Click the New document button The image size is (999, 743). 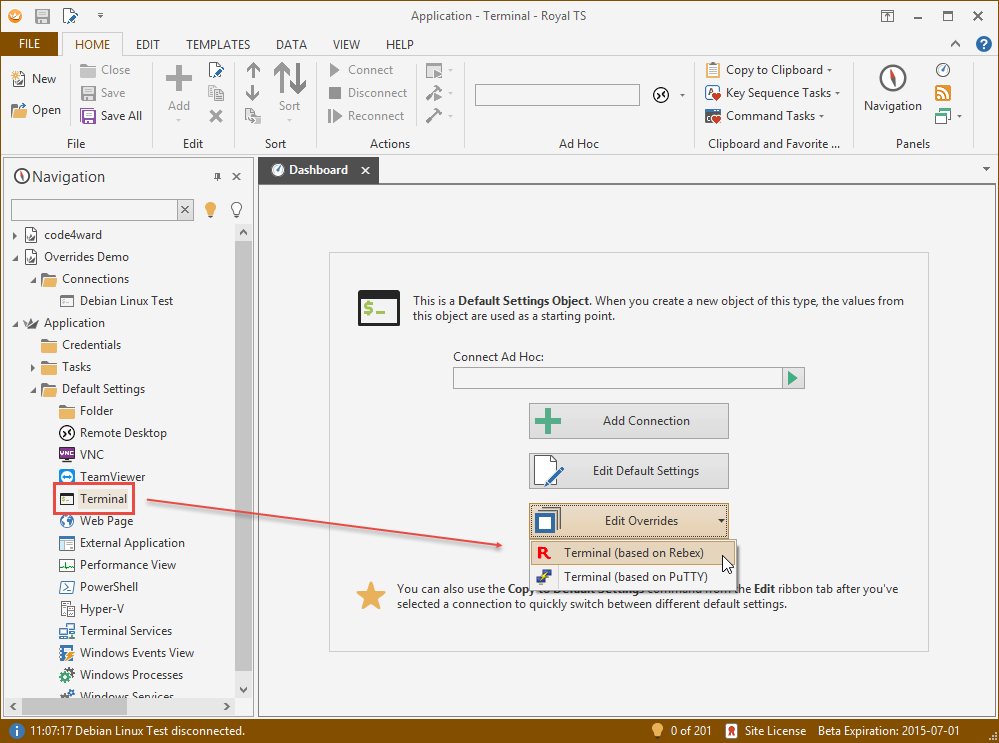pos(34,79)
